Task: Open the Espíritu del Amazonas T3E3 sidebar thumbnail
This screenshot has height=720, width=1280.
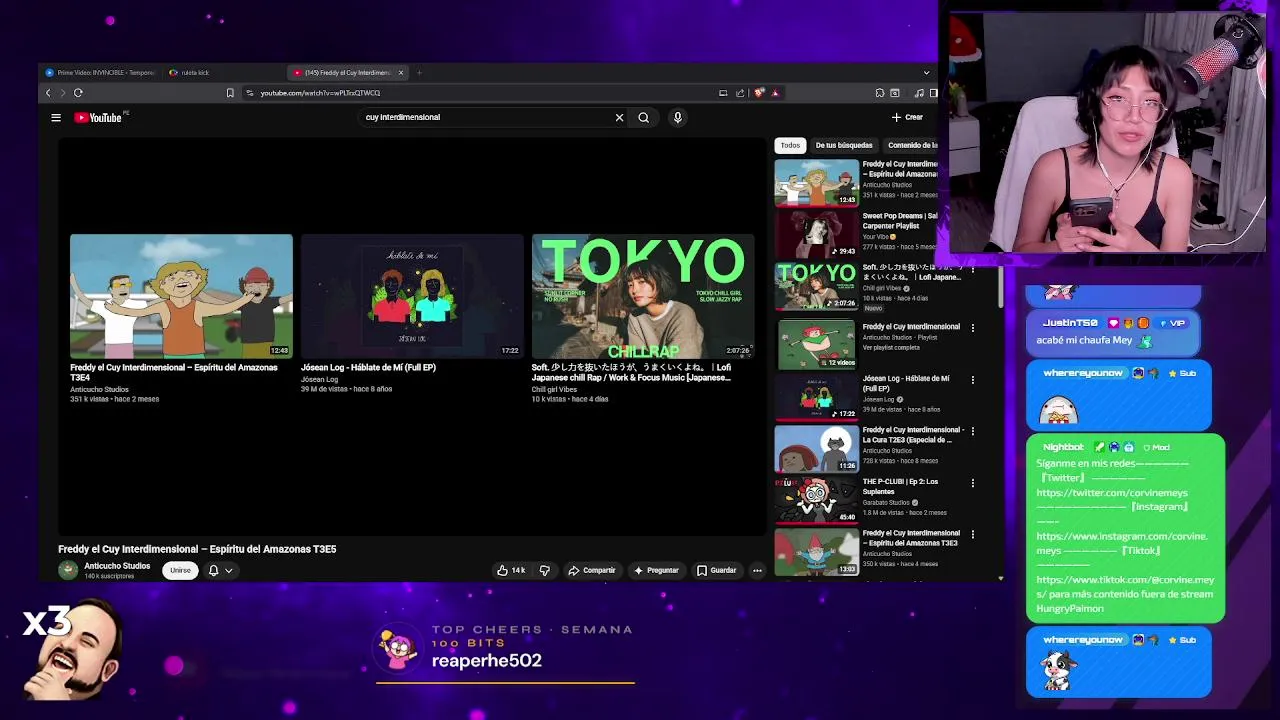Action: coord(816,551)
